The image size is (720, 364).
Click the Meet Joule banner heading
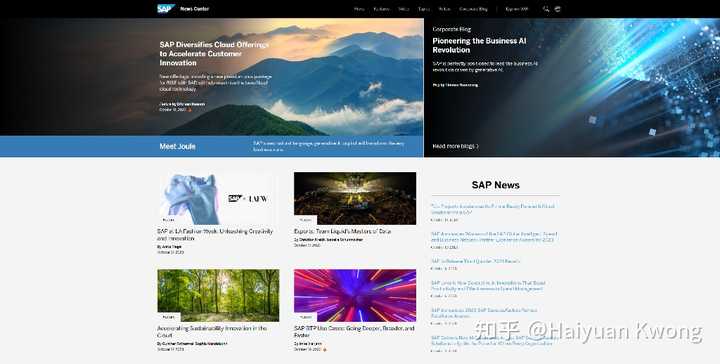(177, 146)
